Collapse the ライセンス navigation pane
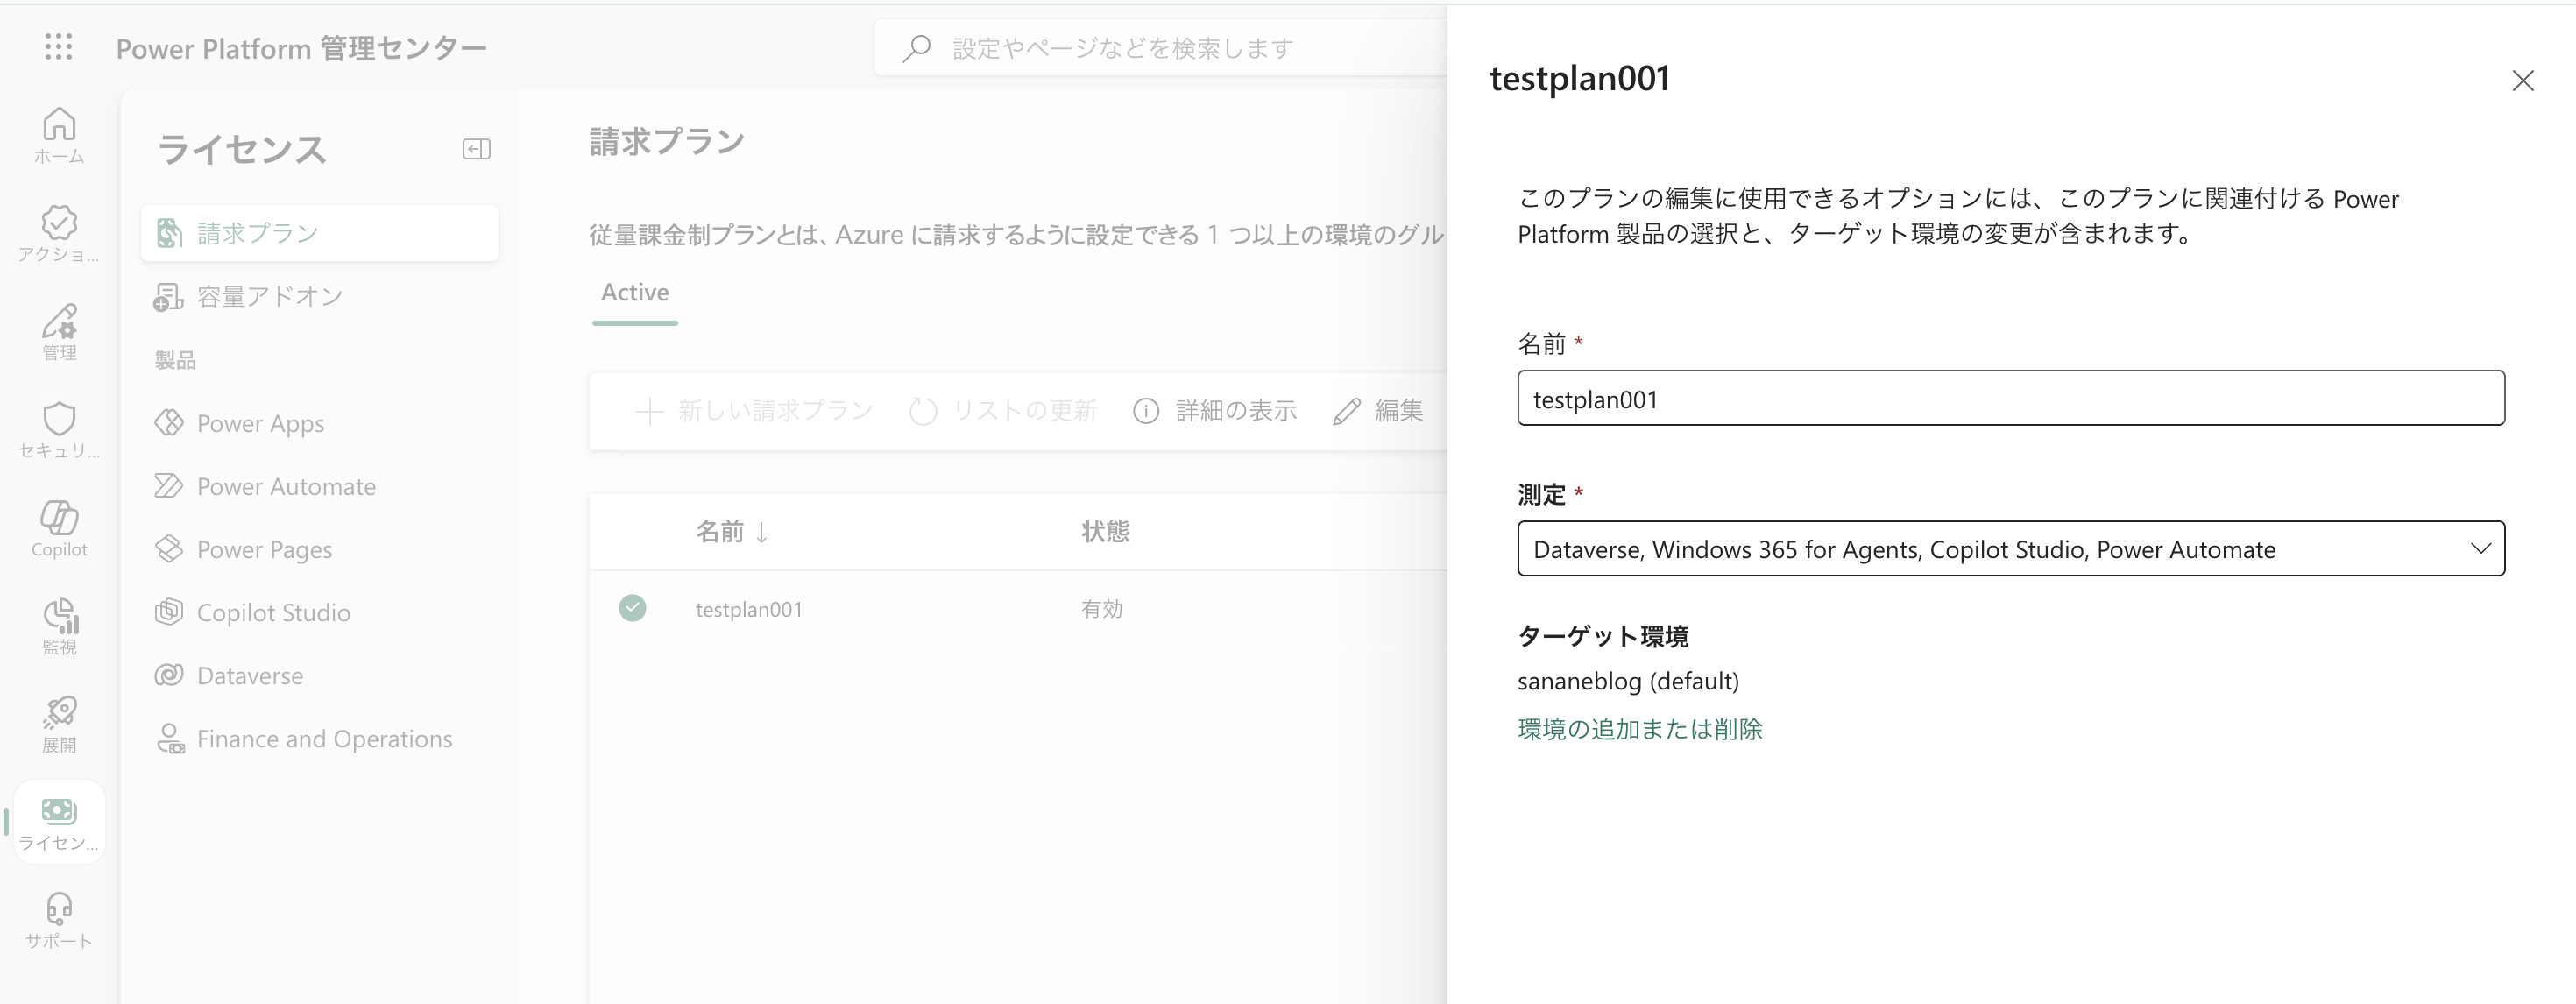The height and width of the screenshot is (1004, 2576). pyautogui.click(x=476, y=149)
